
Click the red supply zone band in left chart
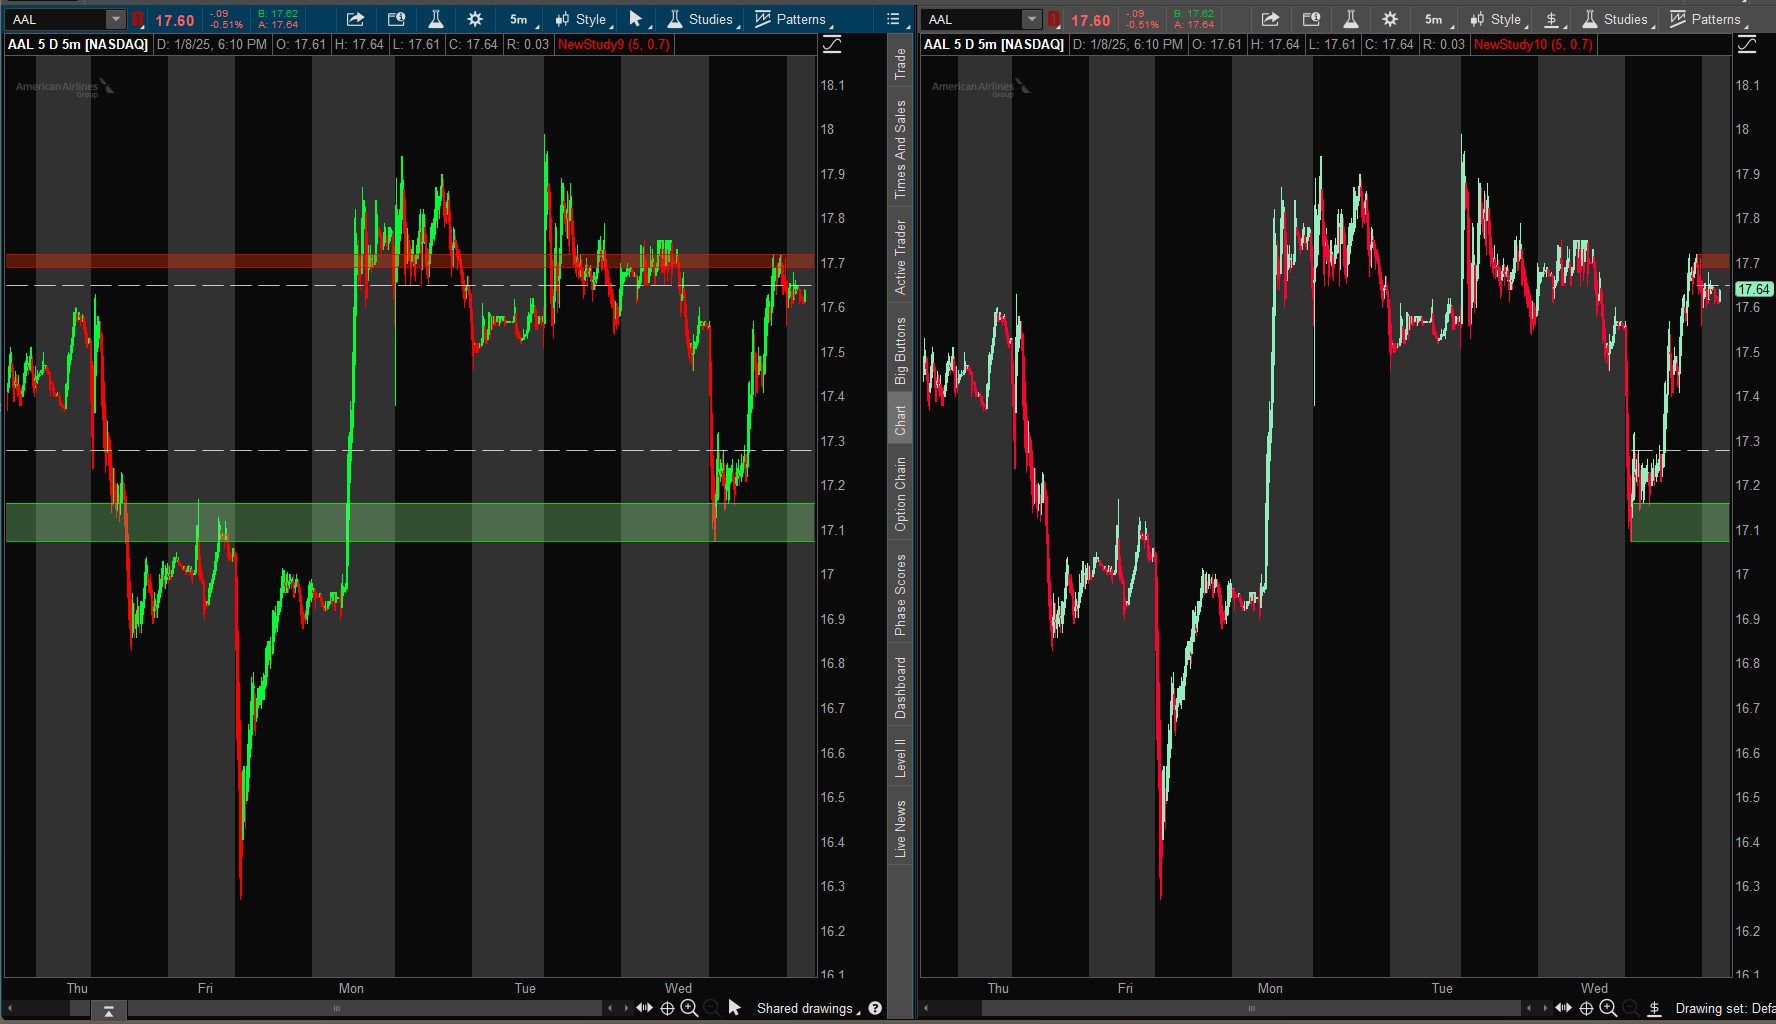tap(410, 261)
